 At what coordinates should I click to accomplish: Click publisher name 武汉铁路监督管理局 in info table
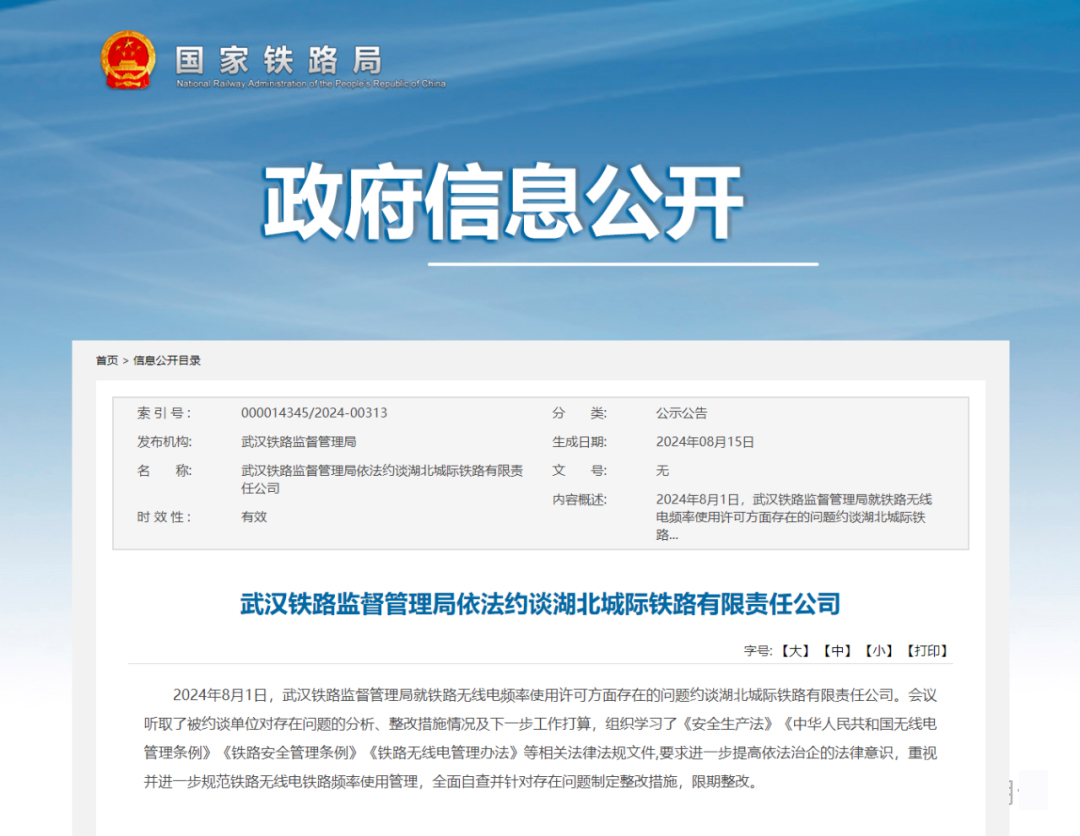(x=299, y=441)
